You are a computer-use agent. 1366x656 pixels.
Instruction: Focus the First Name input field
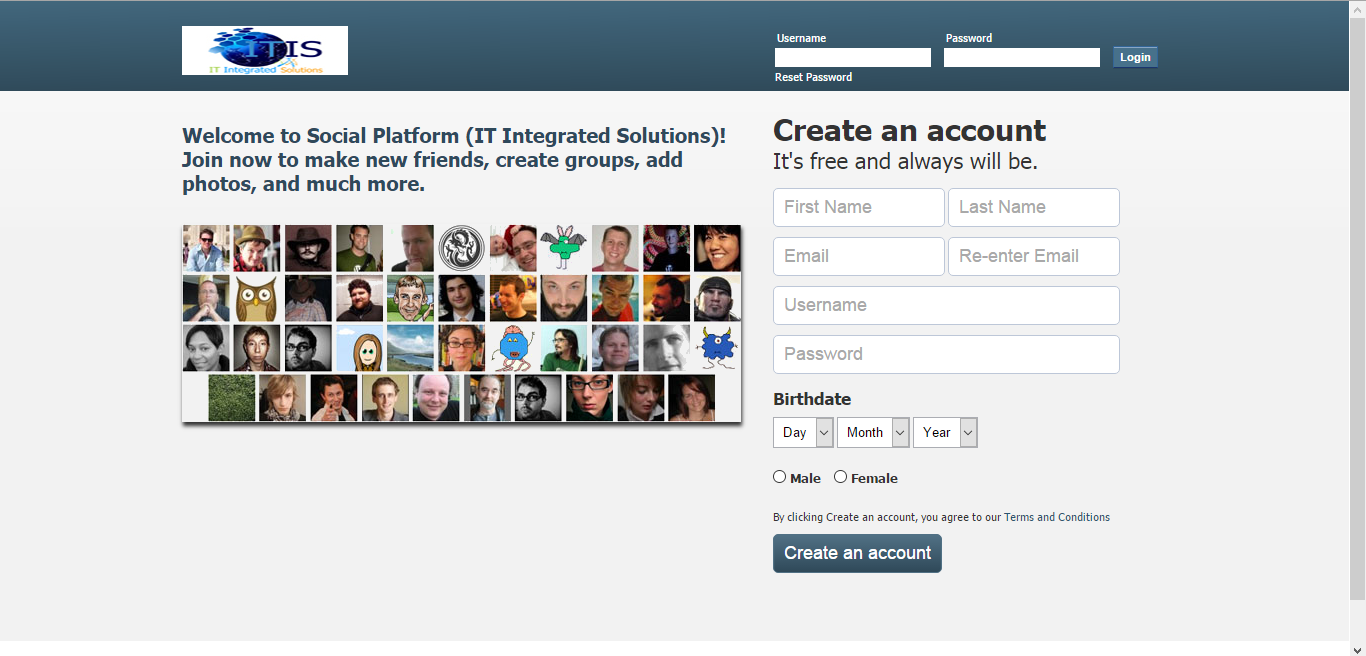pyautogui.click(x=858, y=207)
